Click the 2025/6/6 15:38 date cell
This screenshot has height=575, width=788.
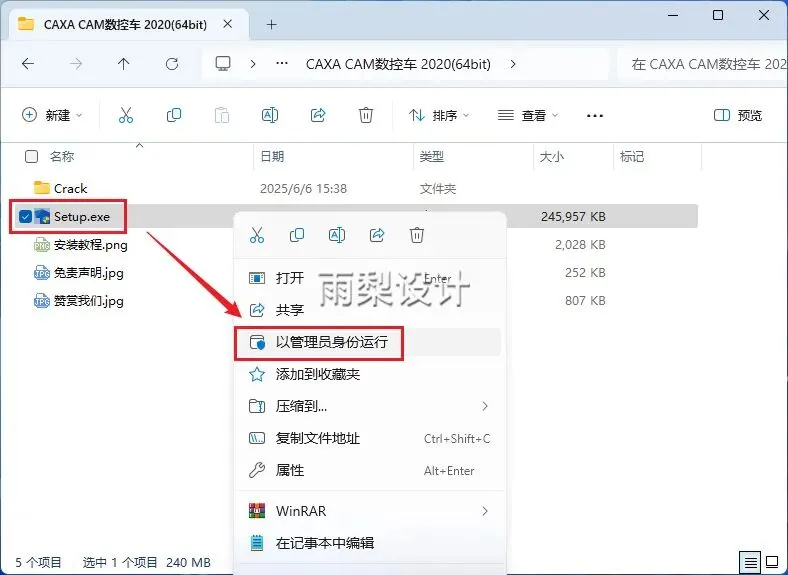303,188
